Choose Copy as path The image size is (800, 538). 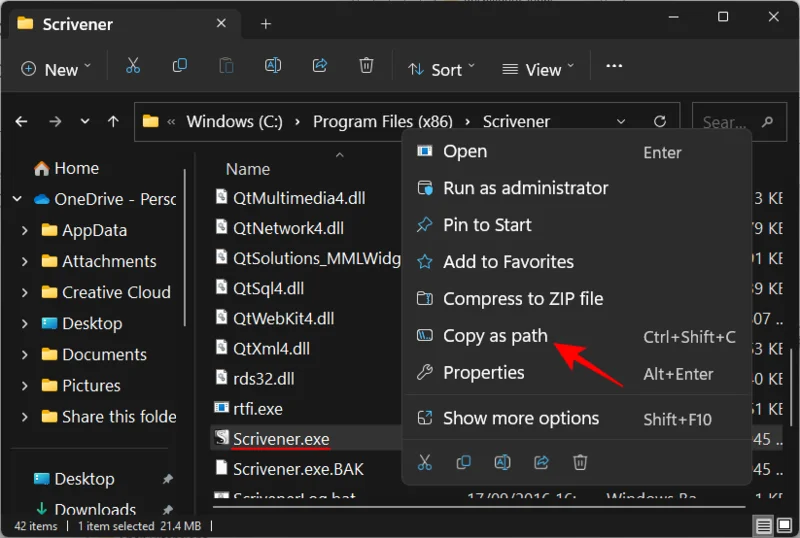pyautogui.click(x=577, y=336)
